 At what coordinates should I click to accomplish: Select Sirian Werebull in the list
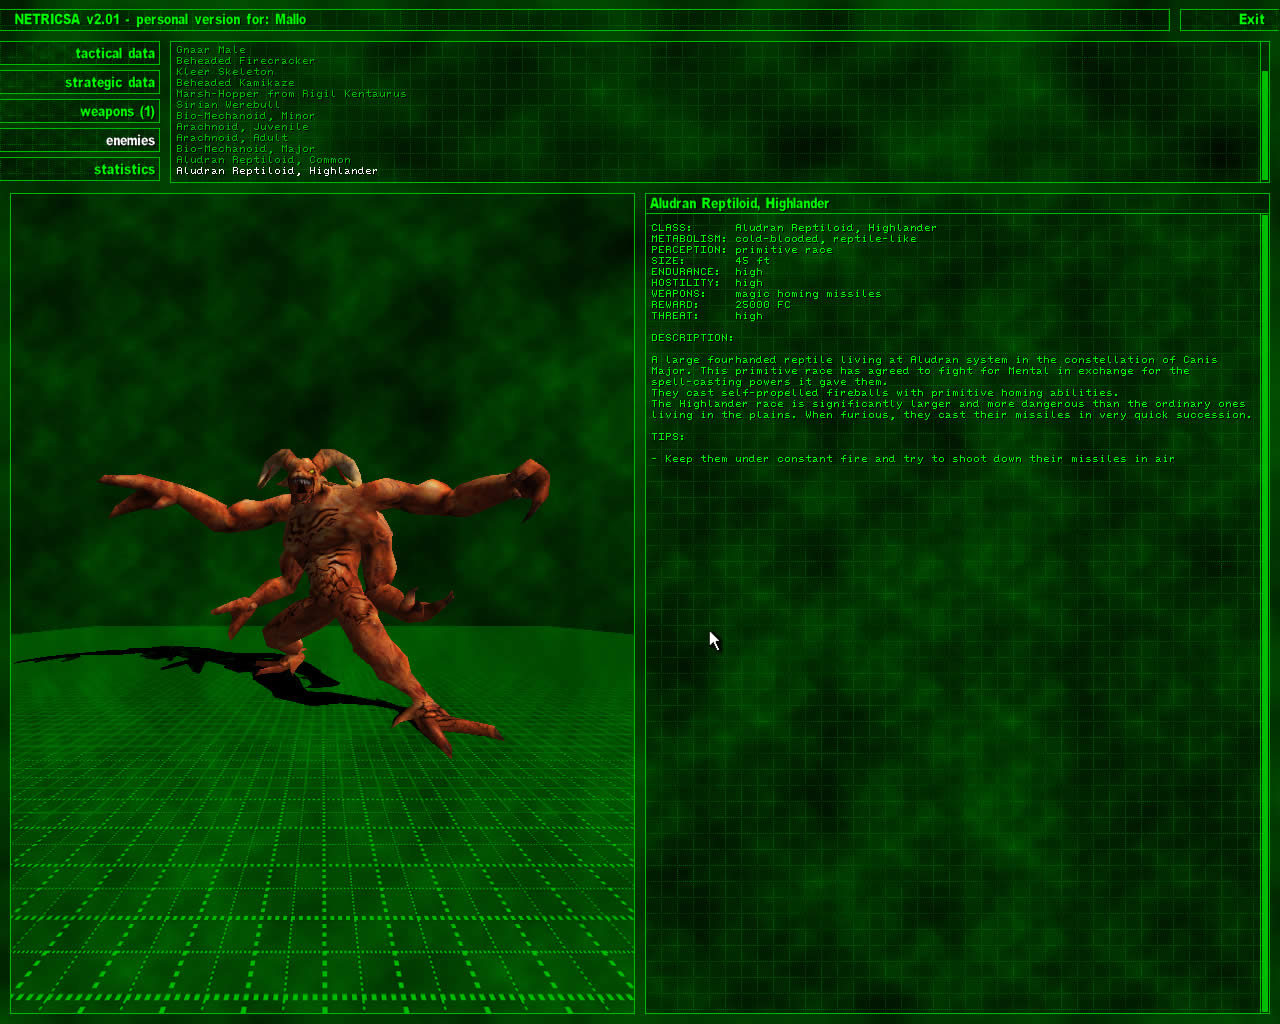[x=227, y=105]
